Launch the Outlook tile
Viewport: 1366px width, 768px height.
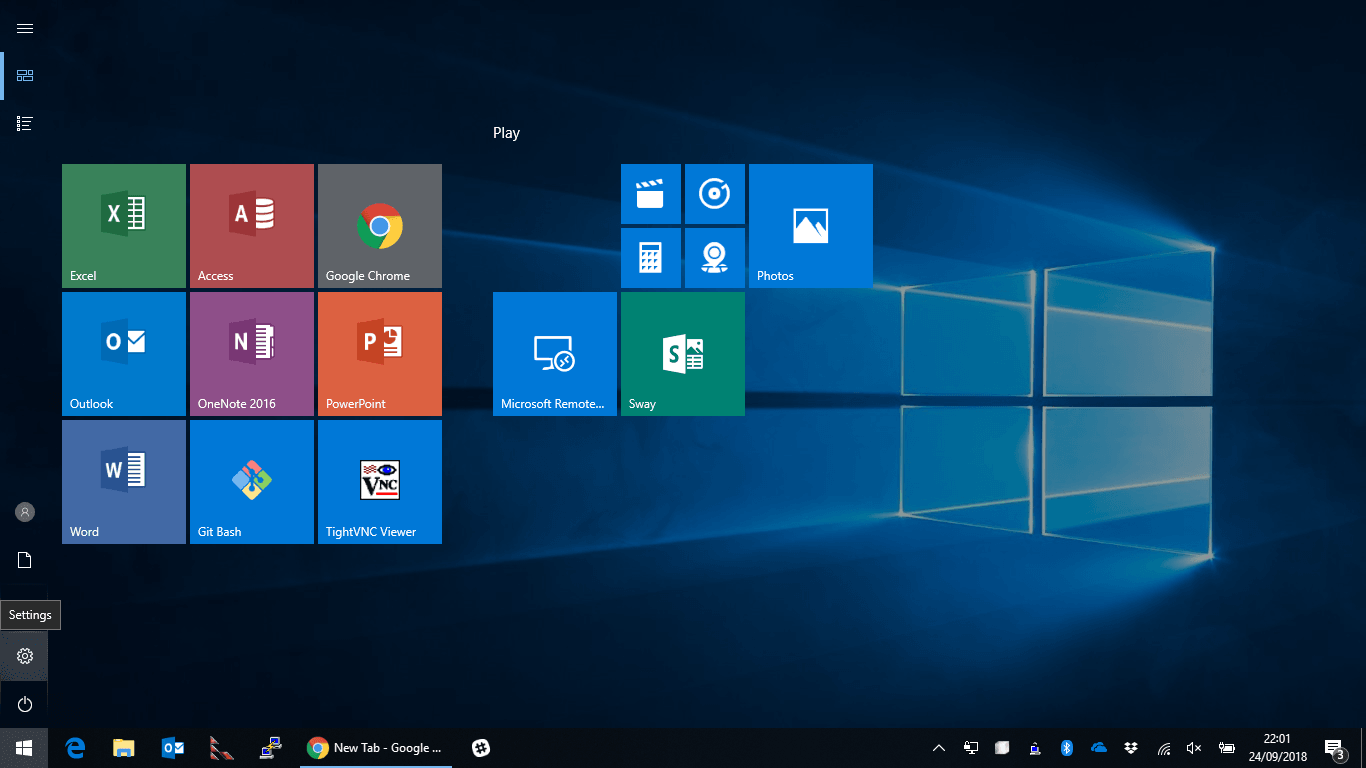[124, 354]
